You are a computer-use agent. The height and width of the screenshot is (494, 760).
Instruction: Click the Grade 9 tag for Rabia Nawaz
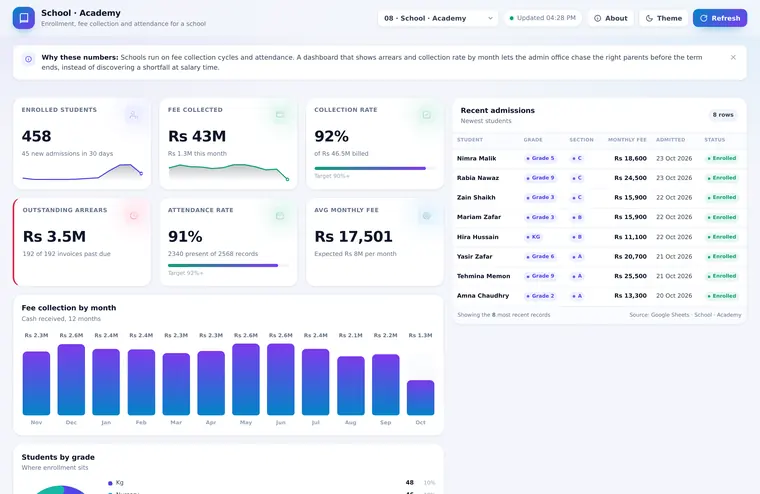pyautogui.click(x=540, y=178)
